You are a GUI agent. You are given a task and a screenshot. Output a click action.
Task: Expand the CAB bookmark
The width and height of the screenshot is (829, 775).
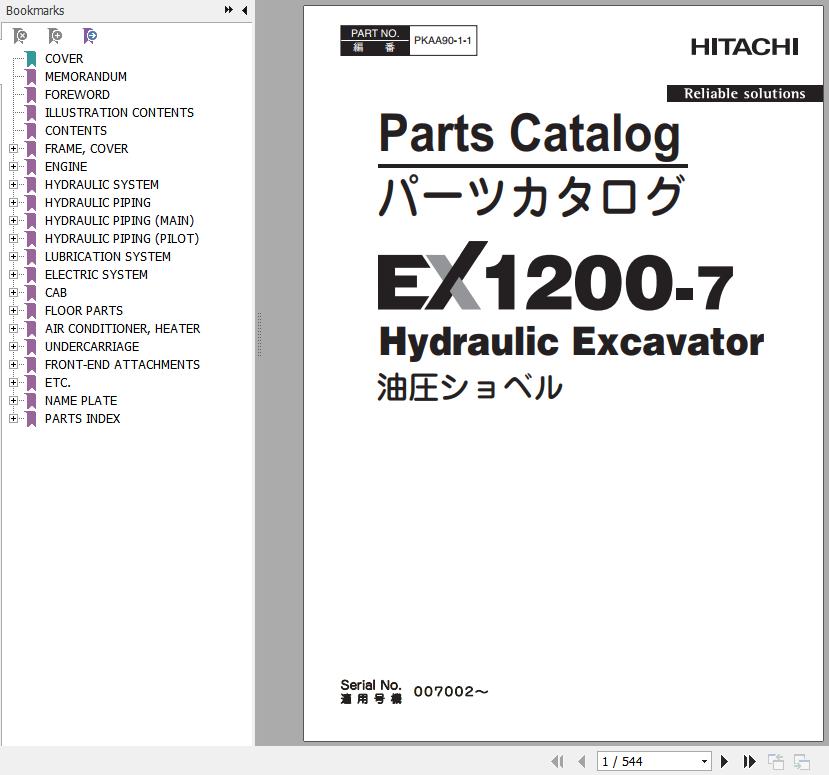[13, 292]
